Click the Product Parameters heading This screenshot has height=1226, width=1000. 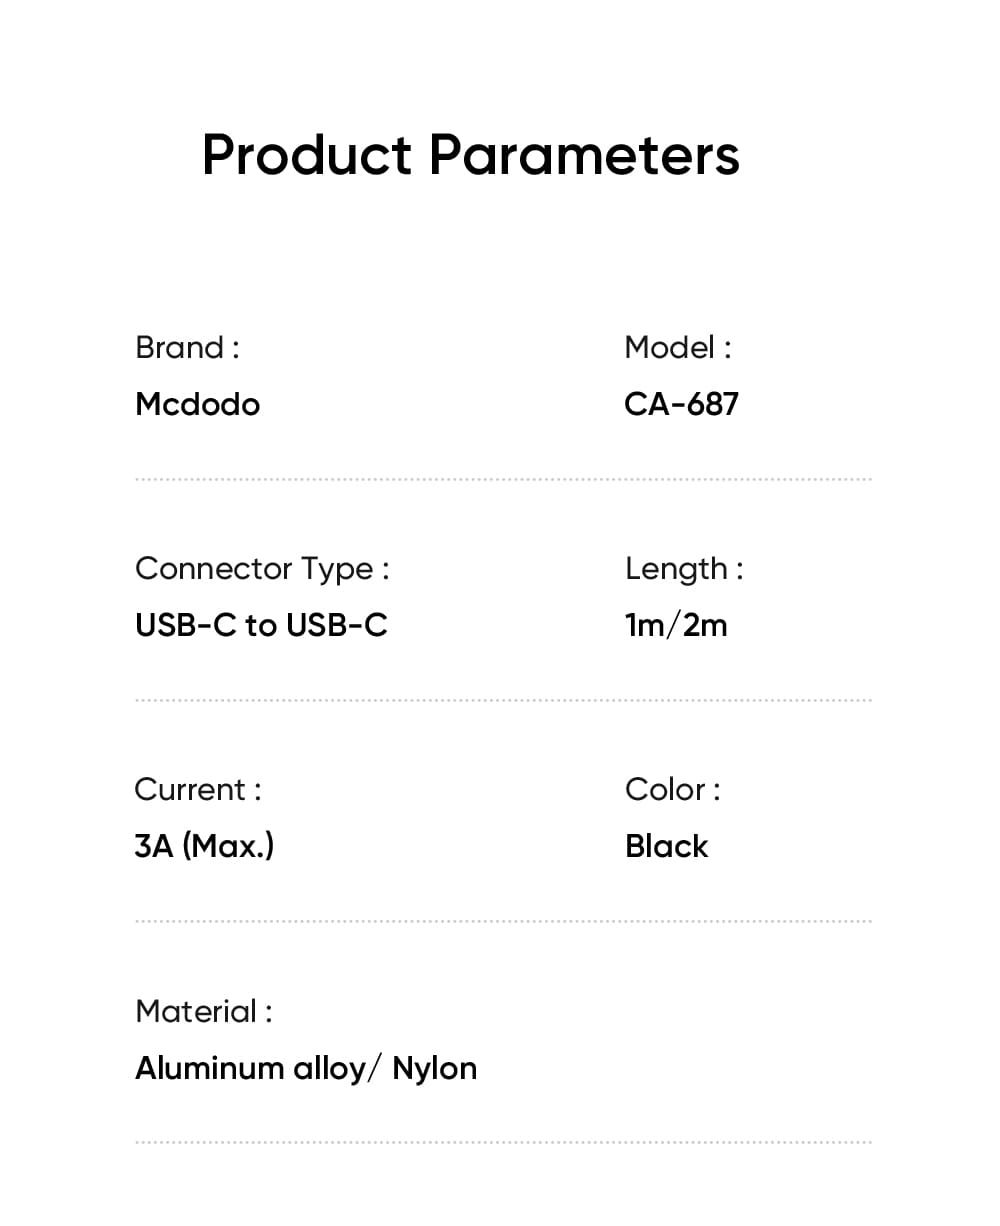point(471,155)
